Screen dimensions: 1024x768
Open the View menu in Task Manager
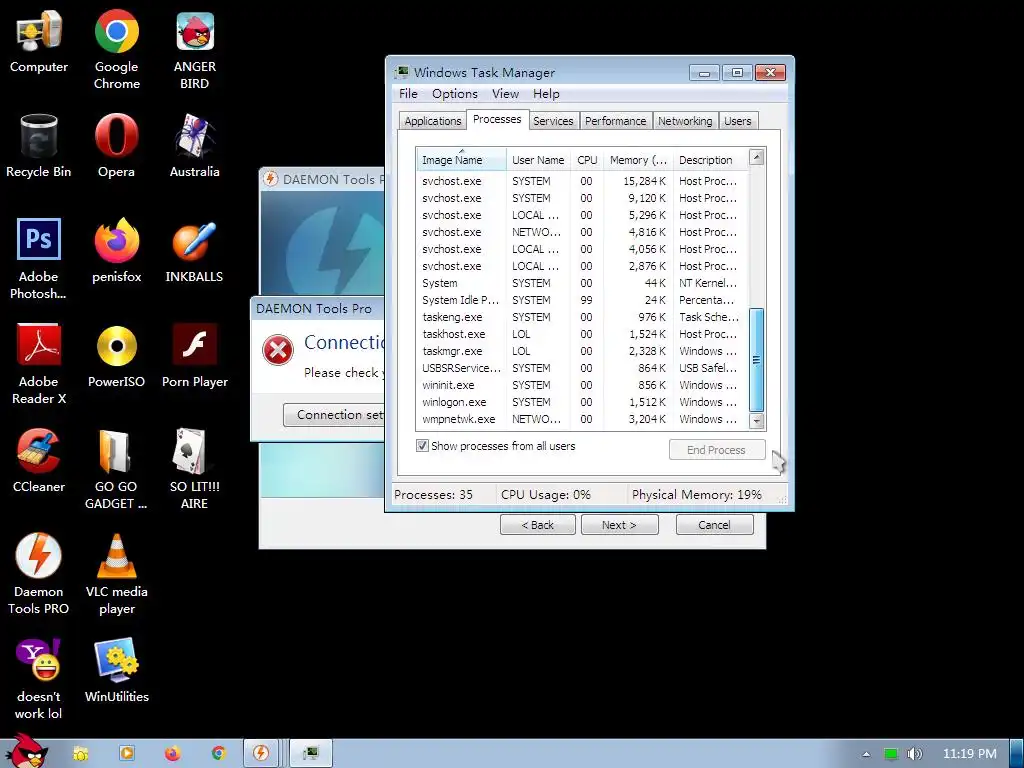[505, 93]
